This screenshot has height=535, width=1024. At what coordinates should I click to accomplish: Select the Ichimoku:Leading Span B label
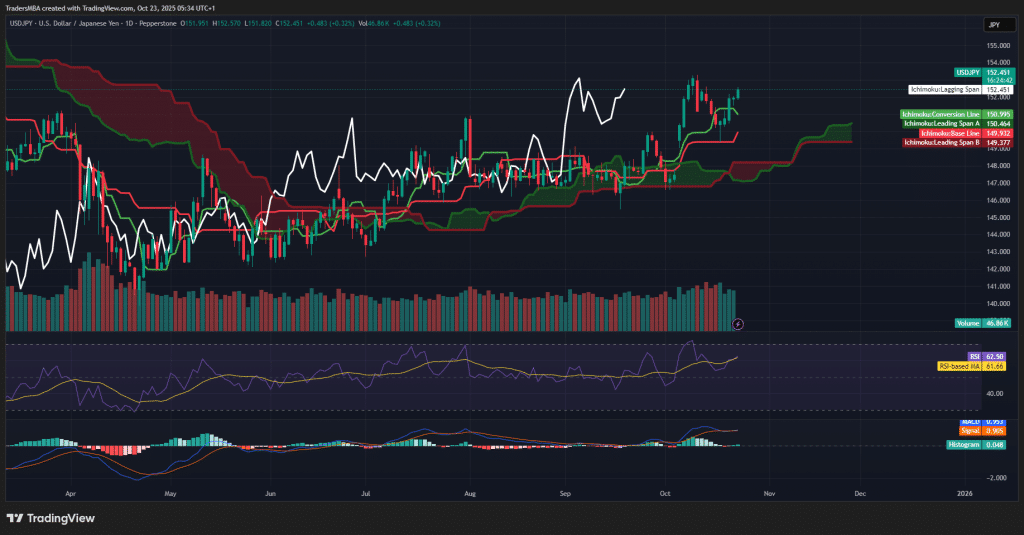click(x=957, y=142)
